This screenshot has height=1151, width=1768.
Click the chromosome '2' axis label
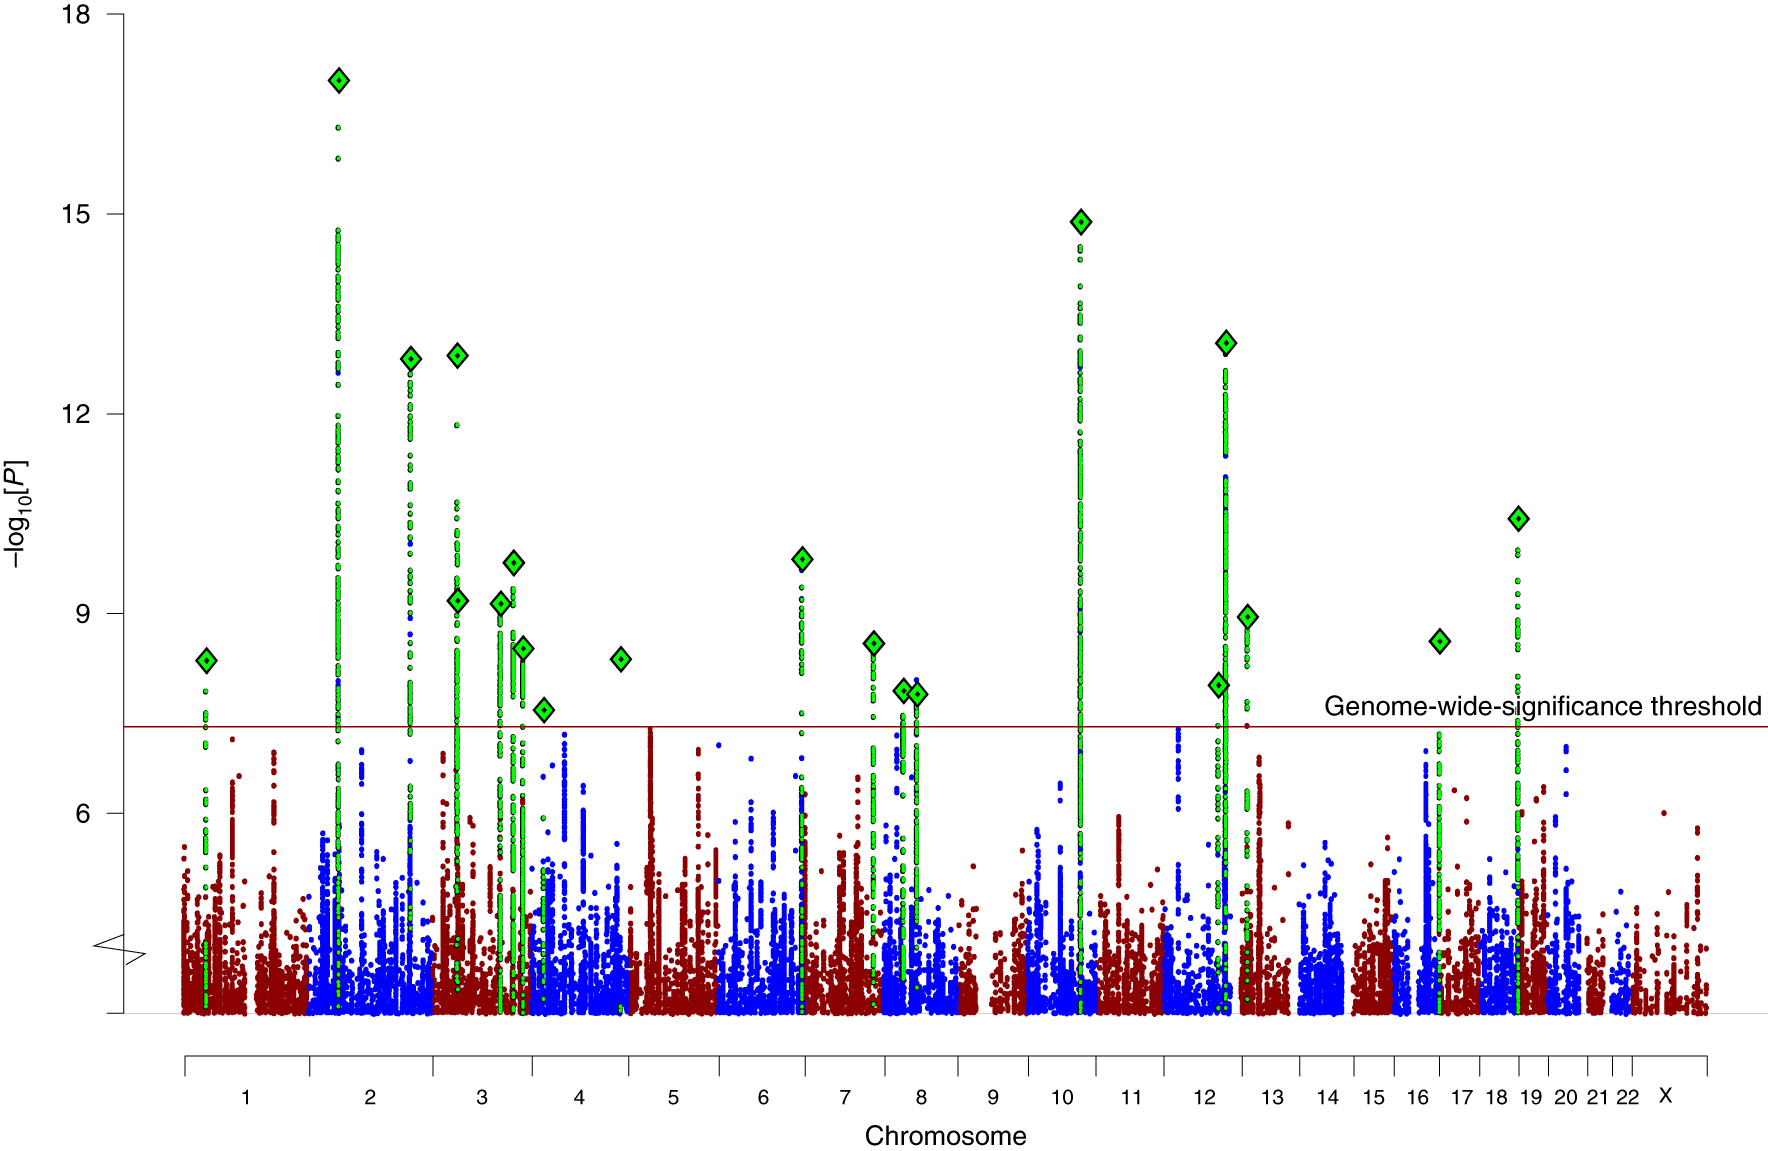coord(370,1098)
